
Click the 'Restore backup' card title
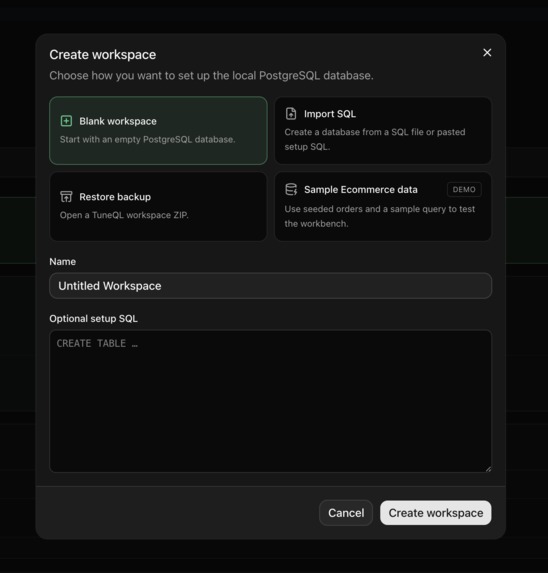click(115, 197)
